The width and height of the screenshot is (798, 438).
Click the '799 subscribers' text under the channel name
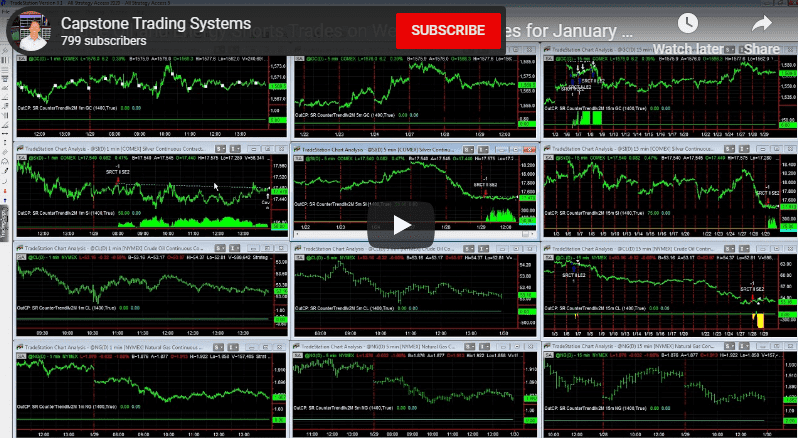(x=104, y=41)
